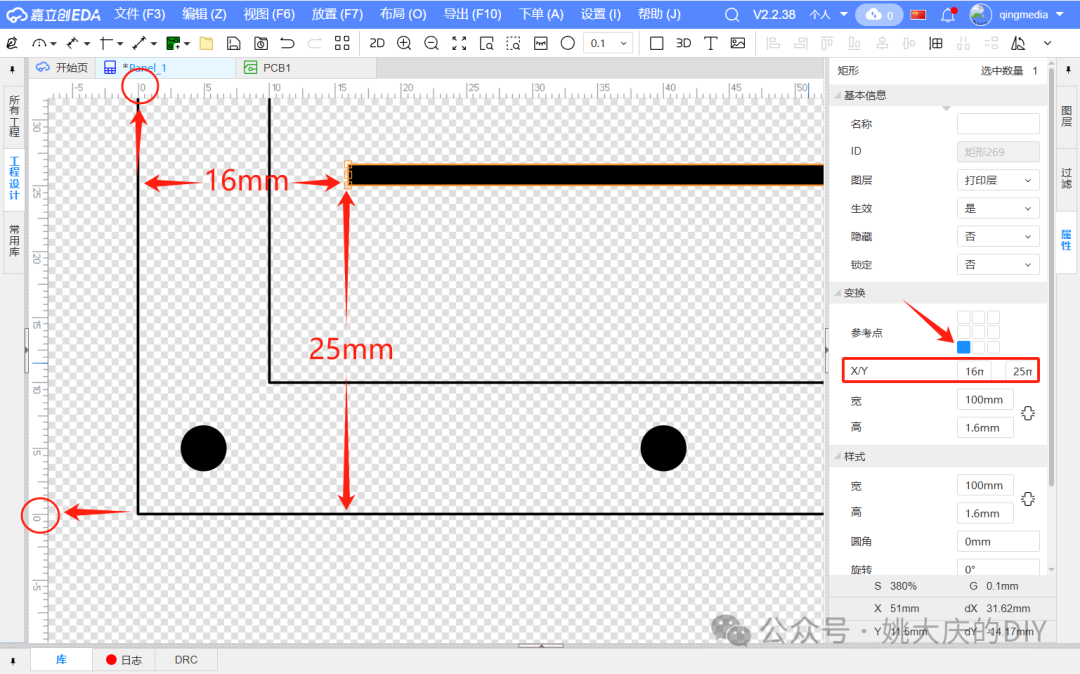Open the notification bell
The width and height of the screenshot is (1080, 674).
click(948, 14)
